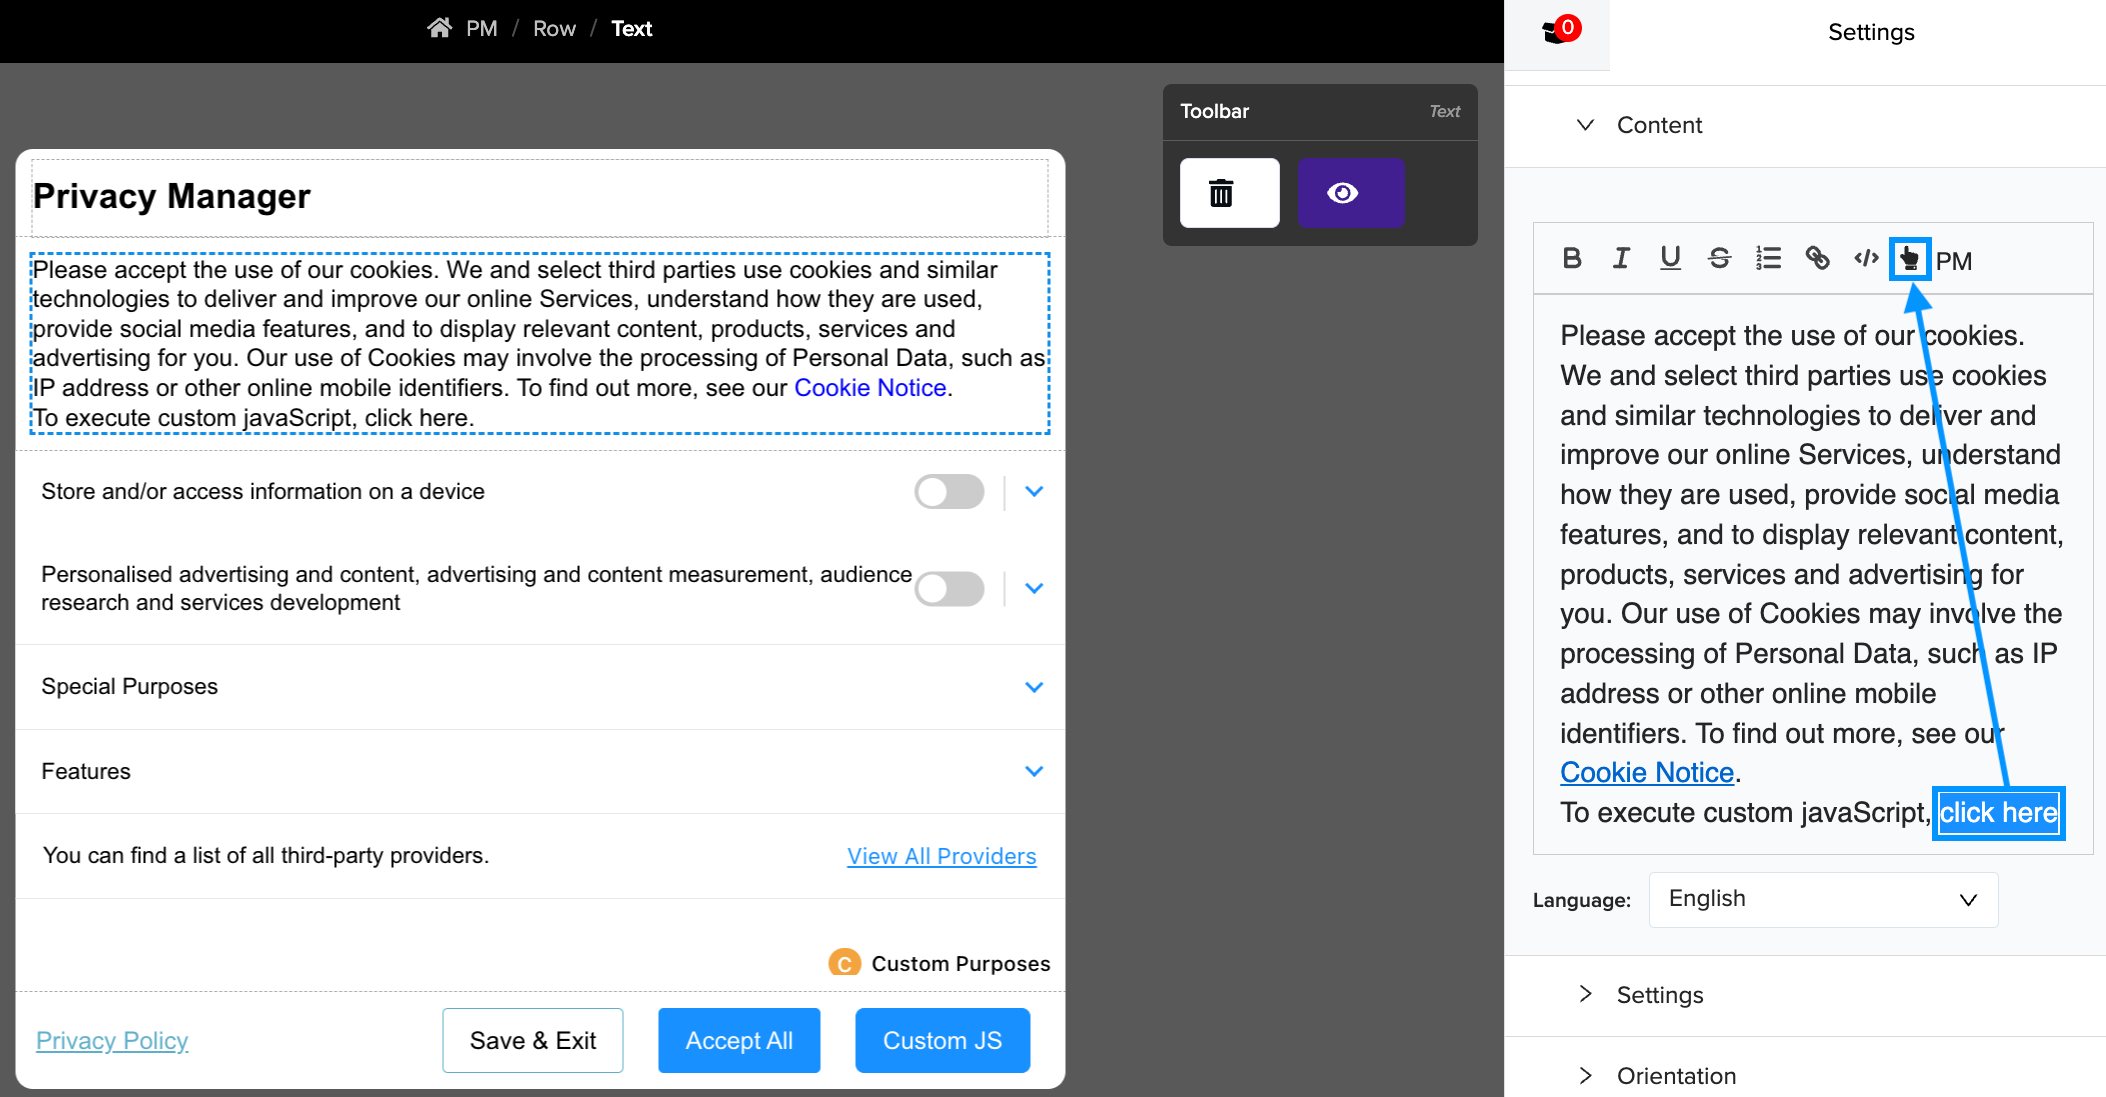This screenshot has width=2106, height=1097.
Task: Click Special Purposes label
Action: click(129, 687)
